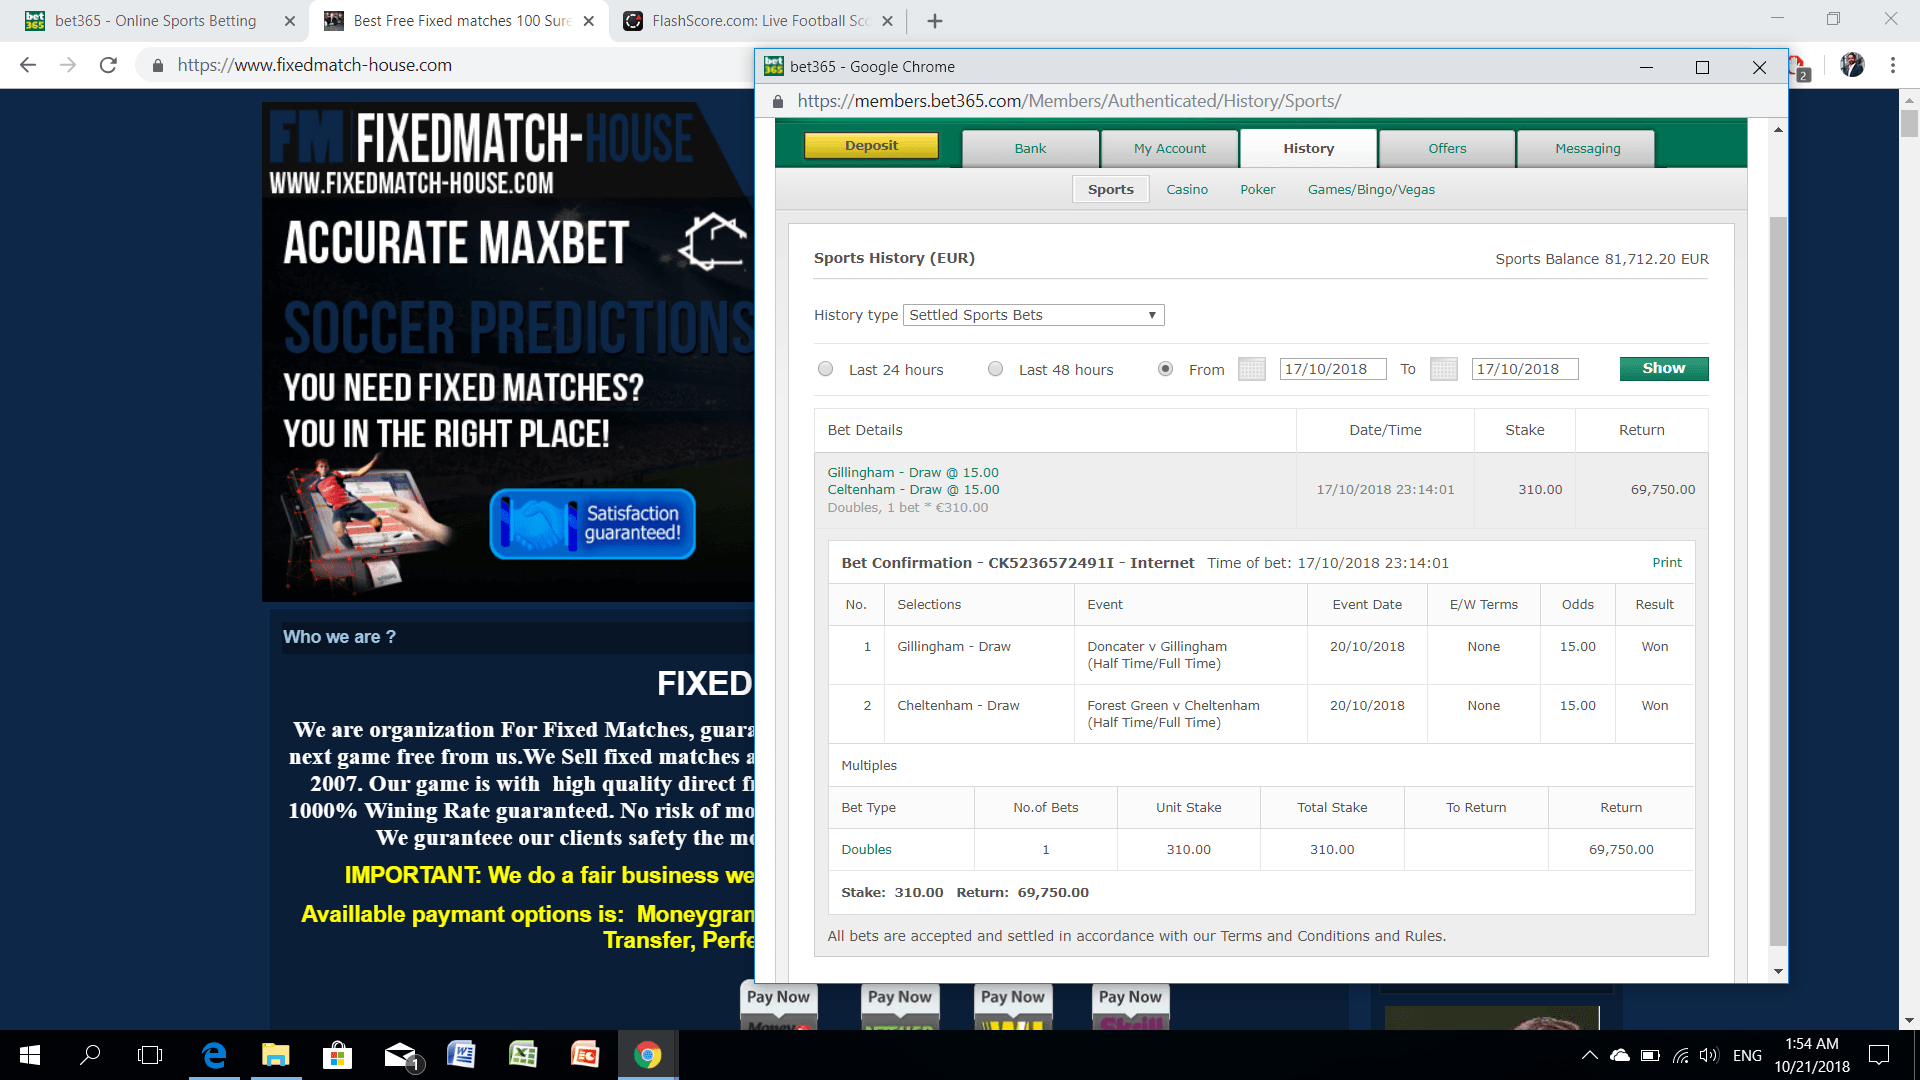
Task: Open My Account tab
Action: (1169, 149)
